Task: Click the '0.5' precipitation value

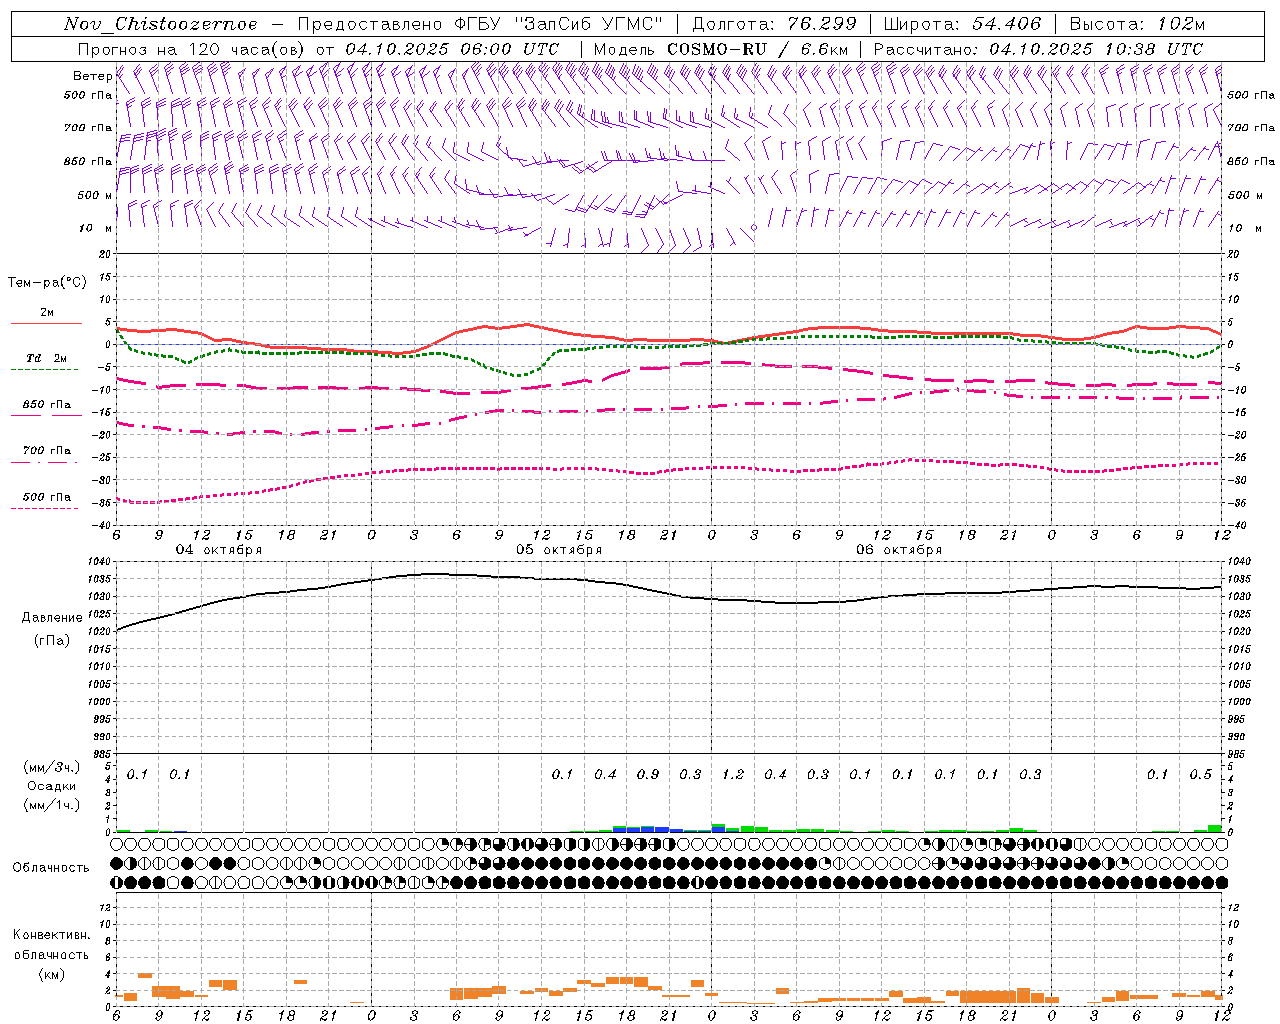Action: 1200,774
